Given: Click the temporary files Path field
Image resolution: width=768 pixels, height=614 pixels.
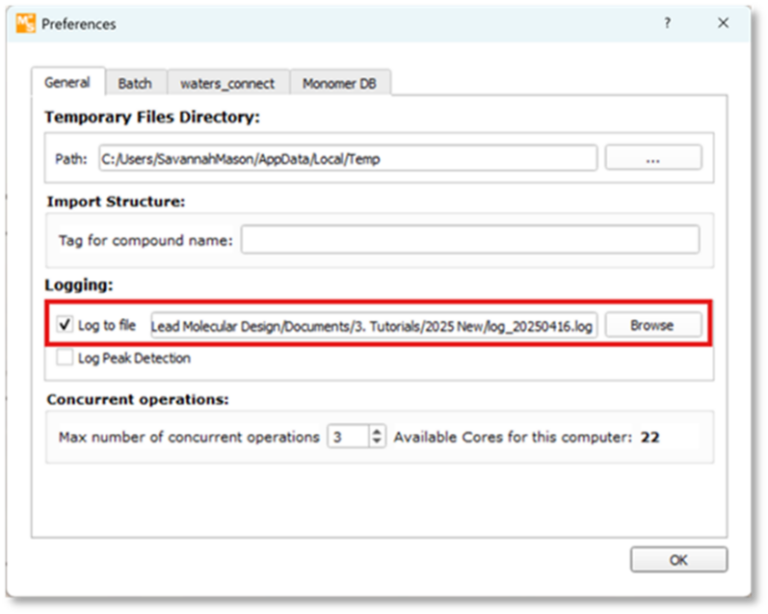Looking at the screenshot, I should click(x=348, y=159).
